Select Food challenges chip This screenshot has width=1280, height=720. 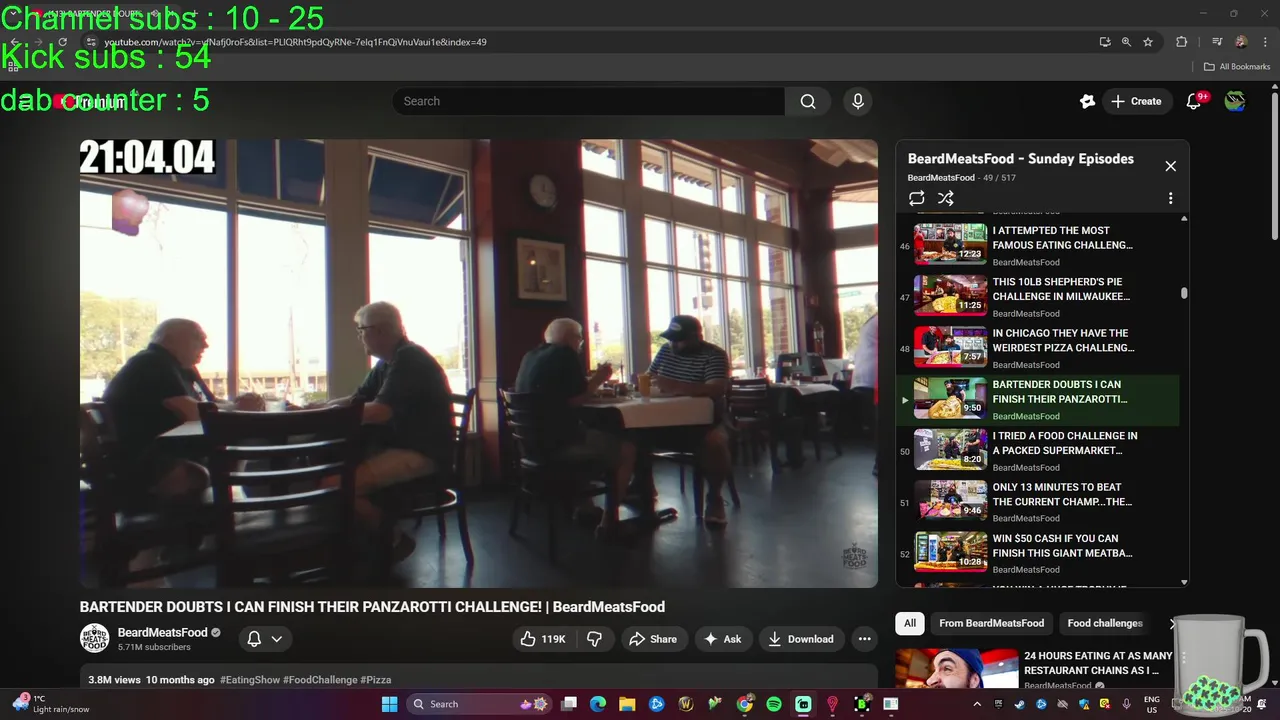pyautogui.click(x=1104, y=623)
